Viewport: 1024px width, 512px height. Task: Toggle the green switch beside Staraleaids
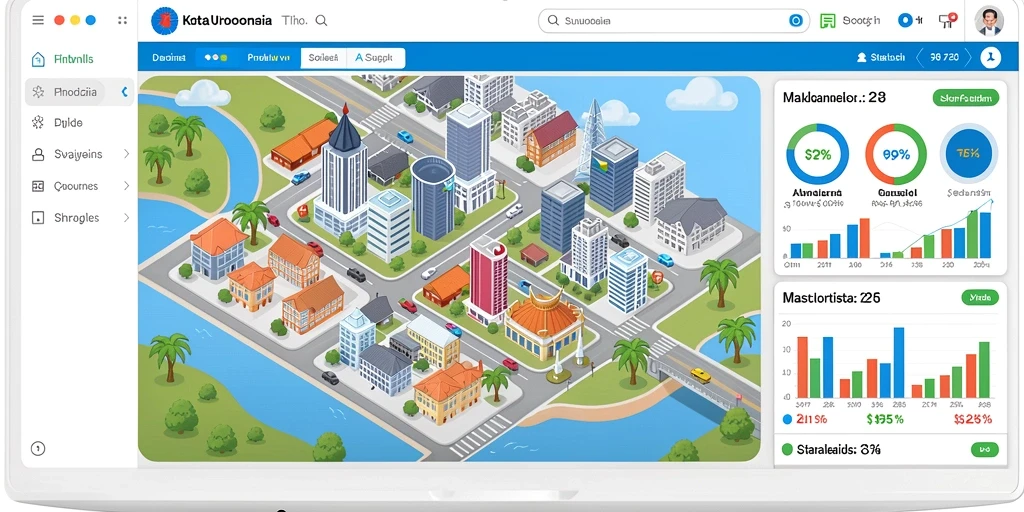click(984, 449)
